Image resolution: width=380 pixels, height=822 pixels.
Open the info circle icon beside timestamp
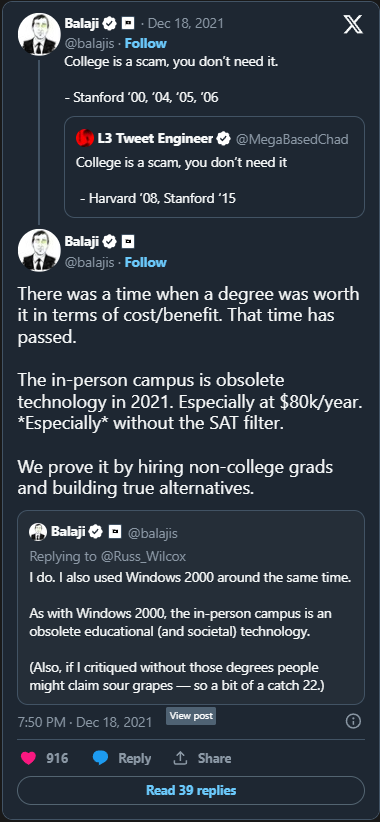pos(353,721)
